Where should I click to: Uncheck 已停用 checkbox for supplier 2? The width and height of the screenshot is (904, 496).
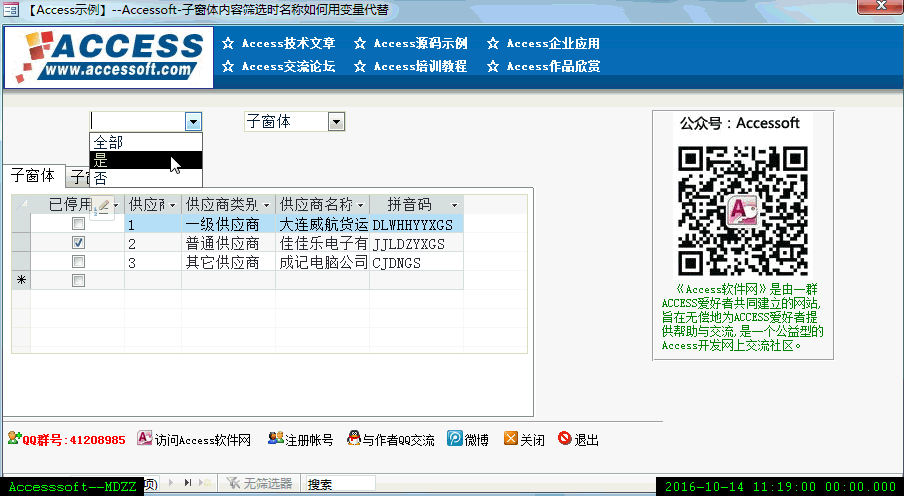tap(78, 243)
